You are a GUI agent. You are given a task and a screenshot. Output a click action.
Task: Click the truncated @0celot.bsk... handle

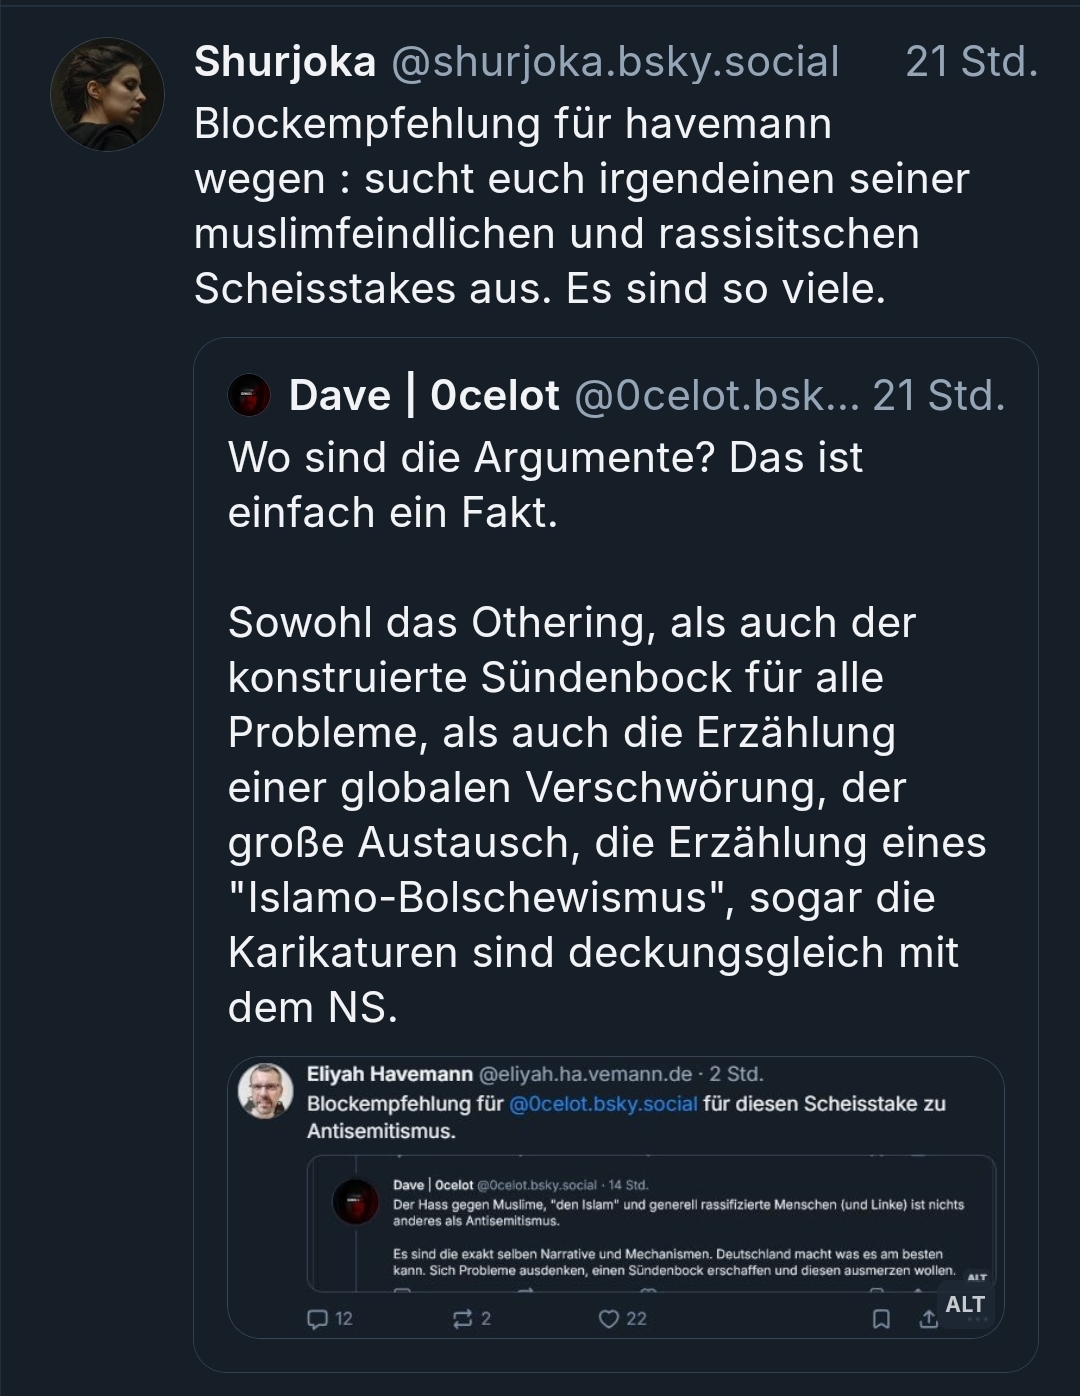pos(716,396)
